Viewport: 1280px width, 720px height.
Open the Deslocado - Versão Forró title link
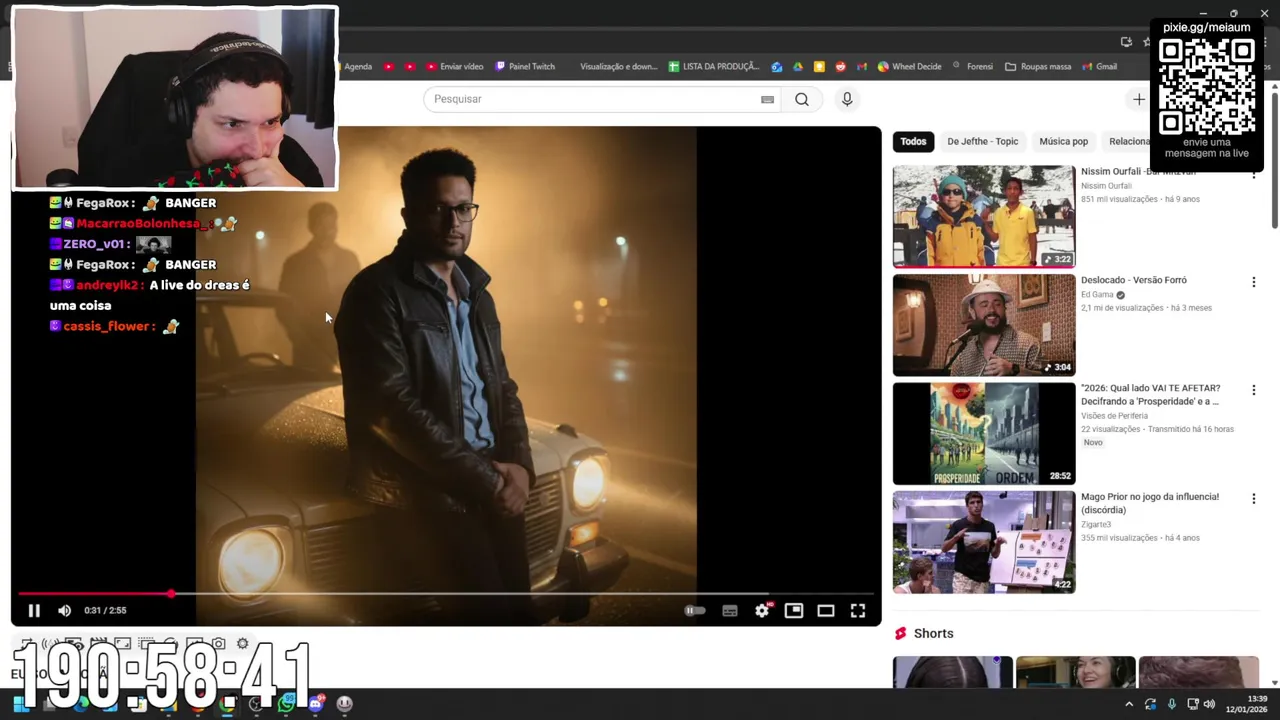1134,280
